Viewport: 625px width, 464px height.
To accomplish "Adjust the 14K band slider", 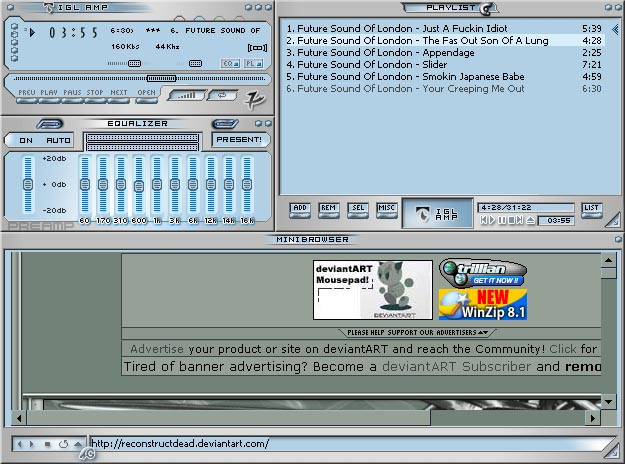I will [x=229, y=185].
